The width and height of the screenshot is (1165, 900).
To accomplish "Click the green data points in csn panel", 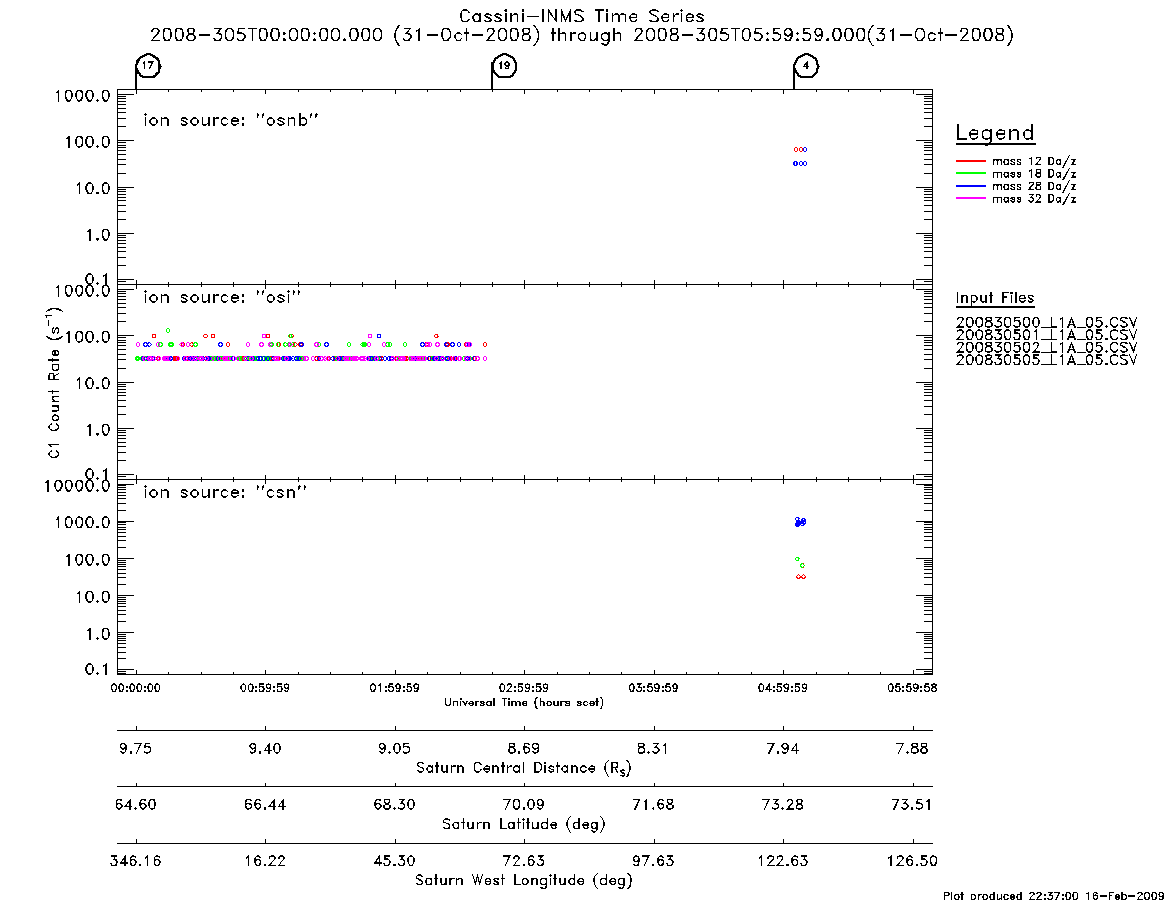I will (799, 562).
